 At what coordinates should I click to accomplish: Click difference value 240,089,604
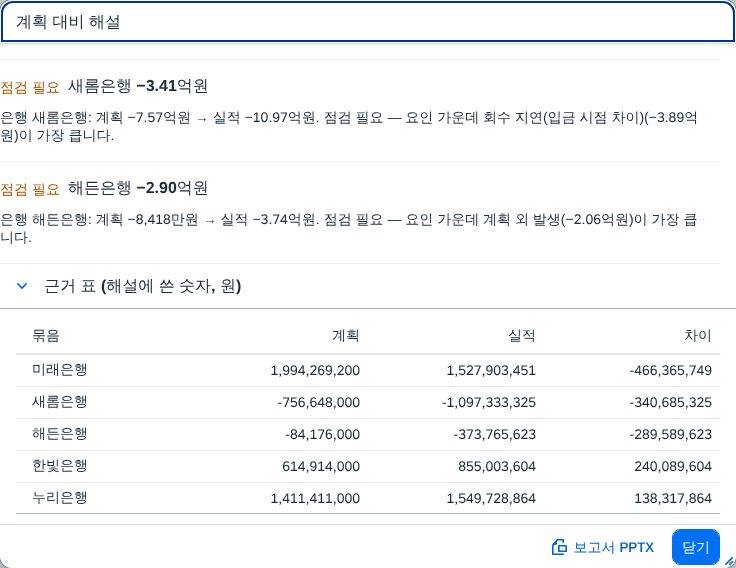(673, 466)
